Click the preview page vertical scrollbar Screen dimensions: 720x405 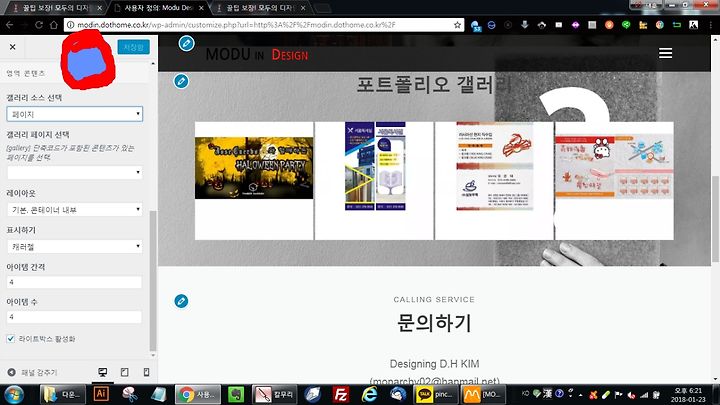[715, 219]
